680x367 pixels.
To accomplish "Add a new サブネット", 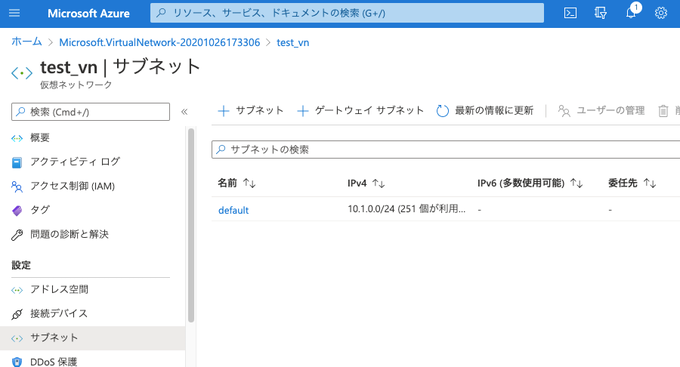I will point(250,111).
